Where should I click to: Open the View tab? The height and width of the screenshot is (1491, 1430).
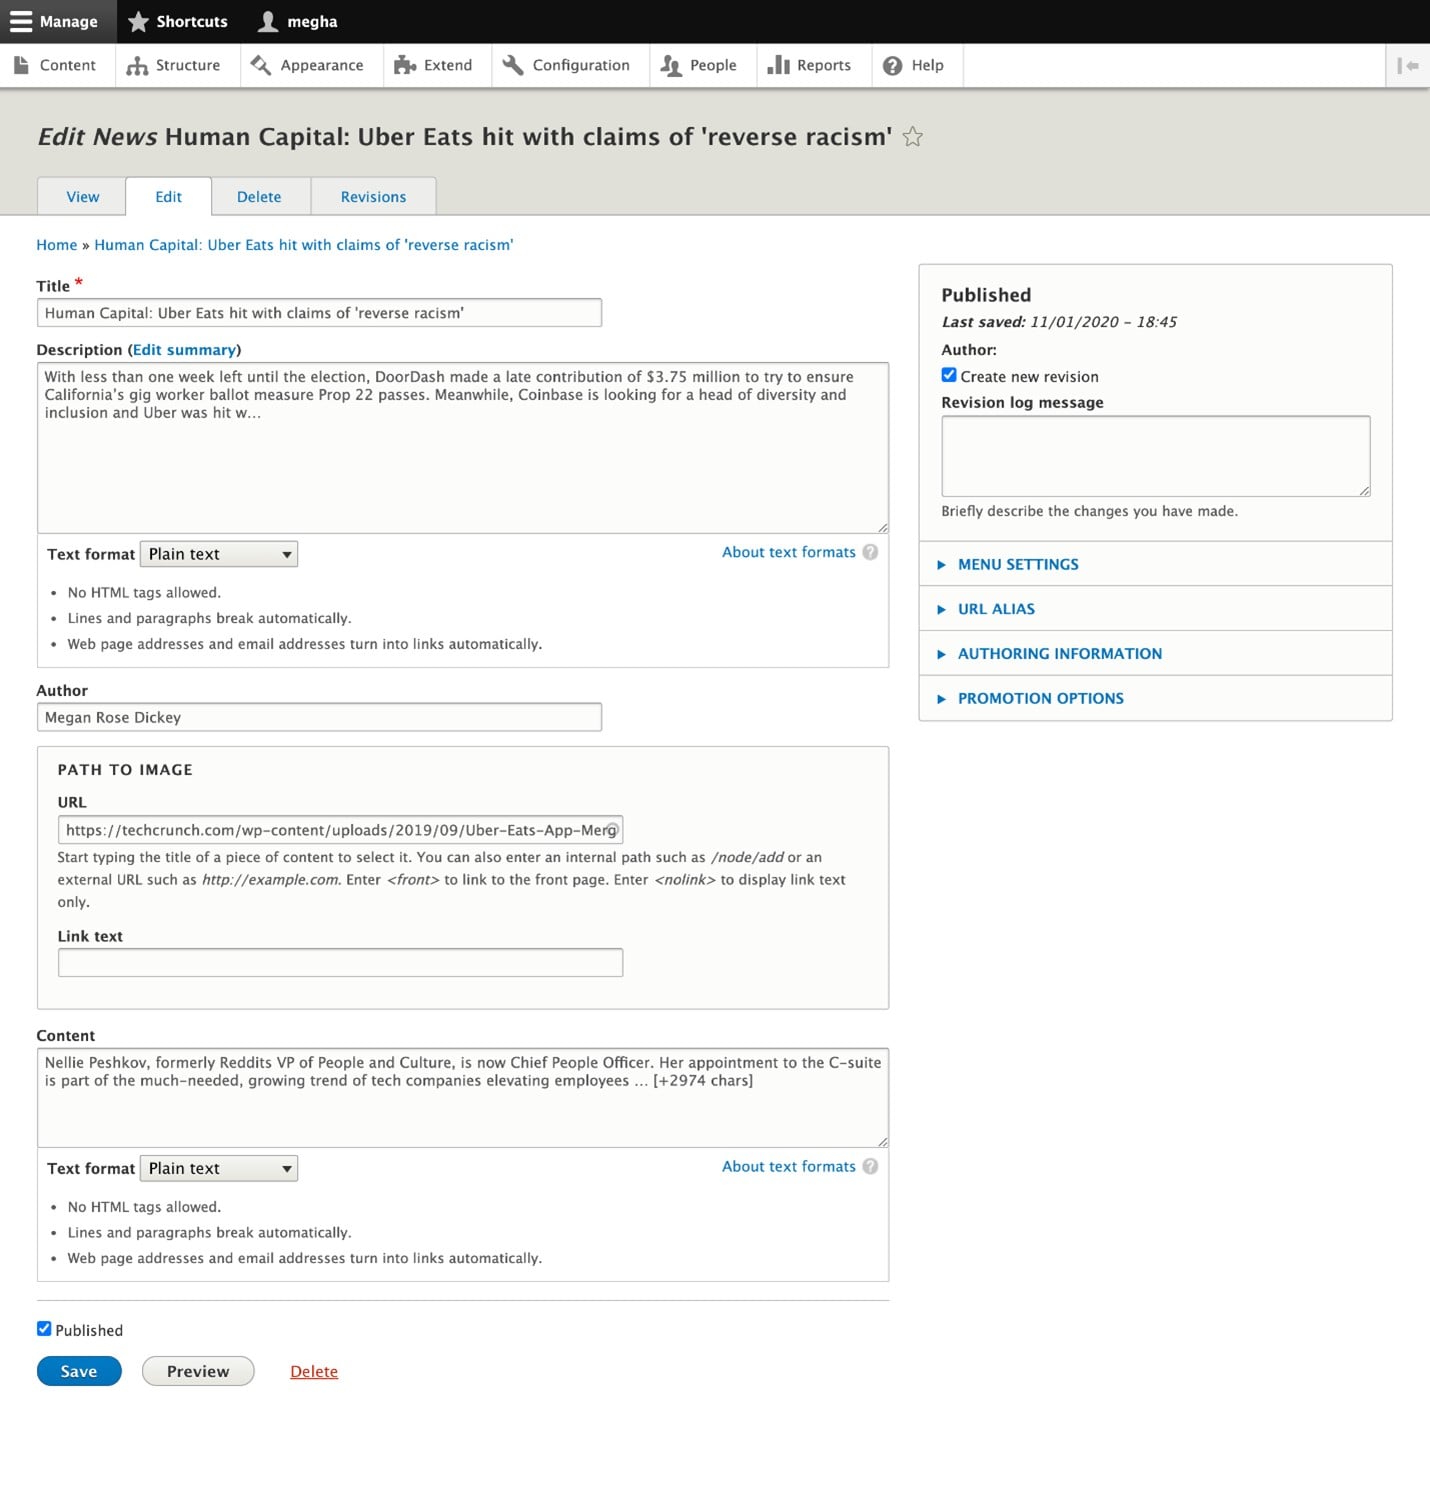click(82, 197)
